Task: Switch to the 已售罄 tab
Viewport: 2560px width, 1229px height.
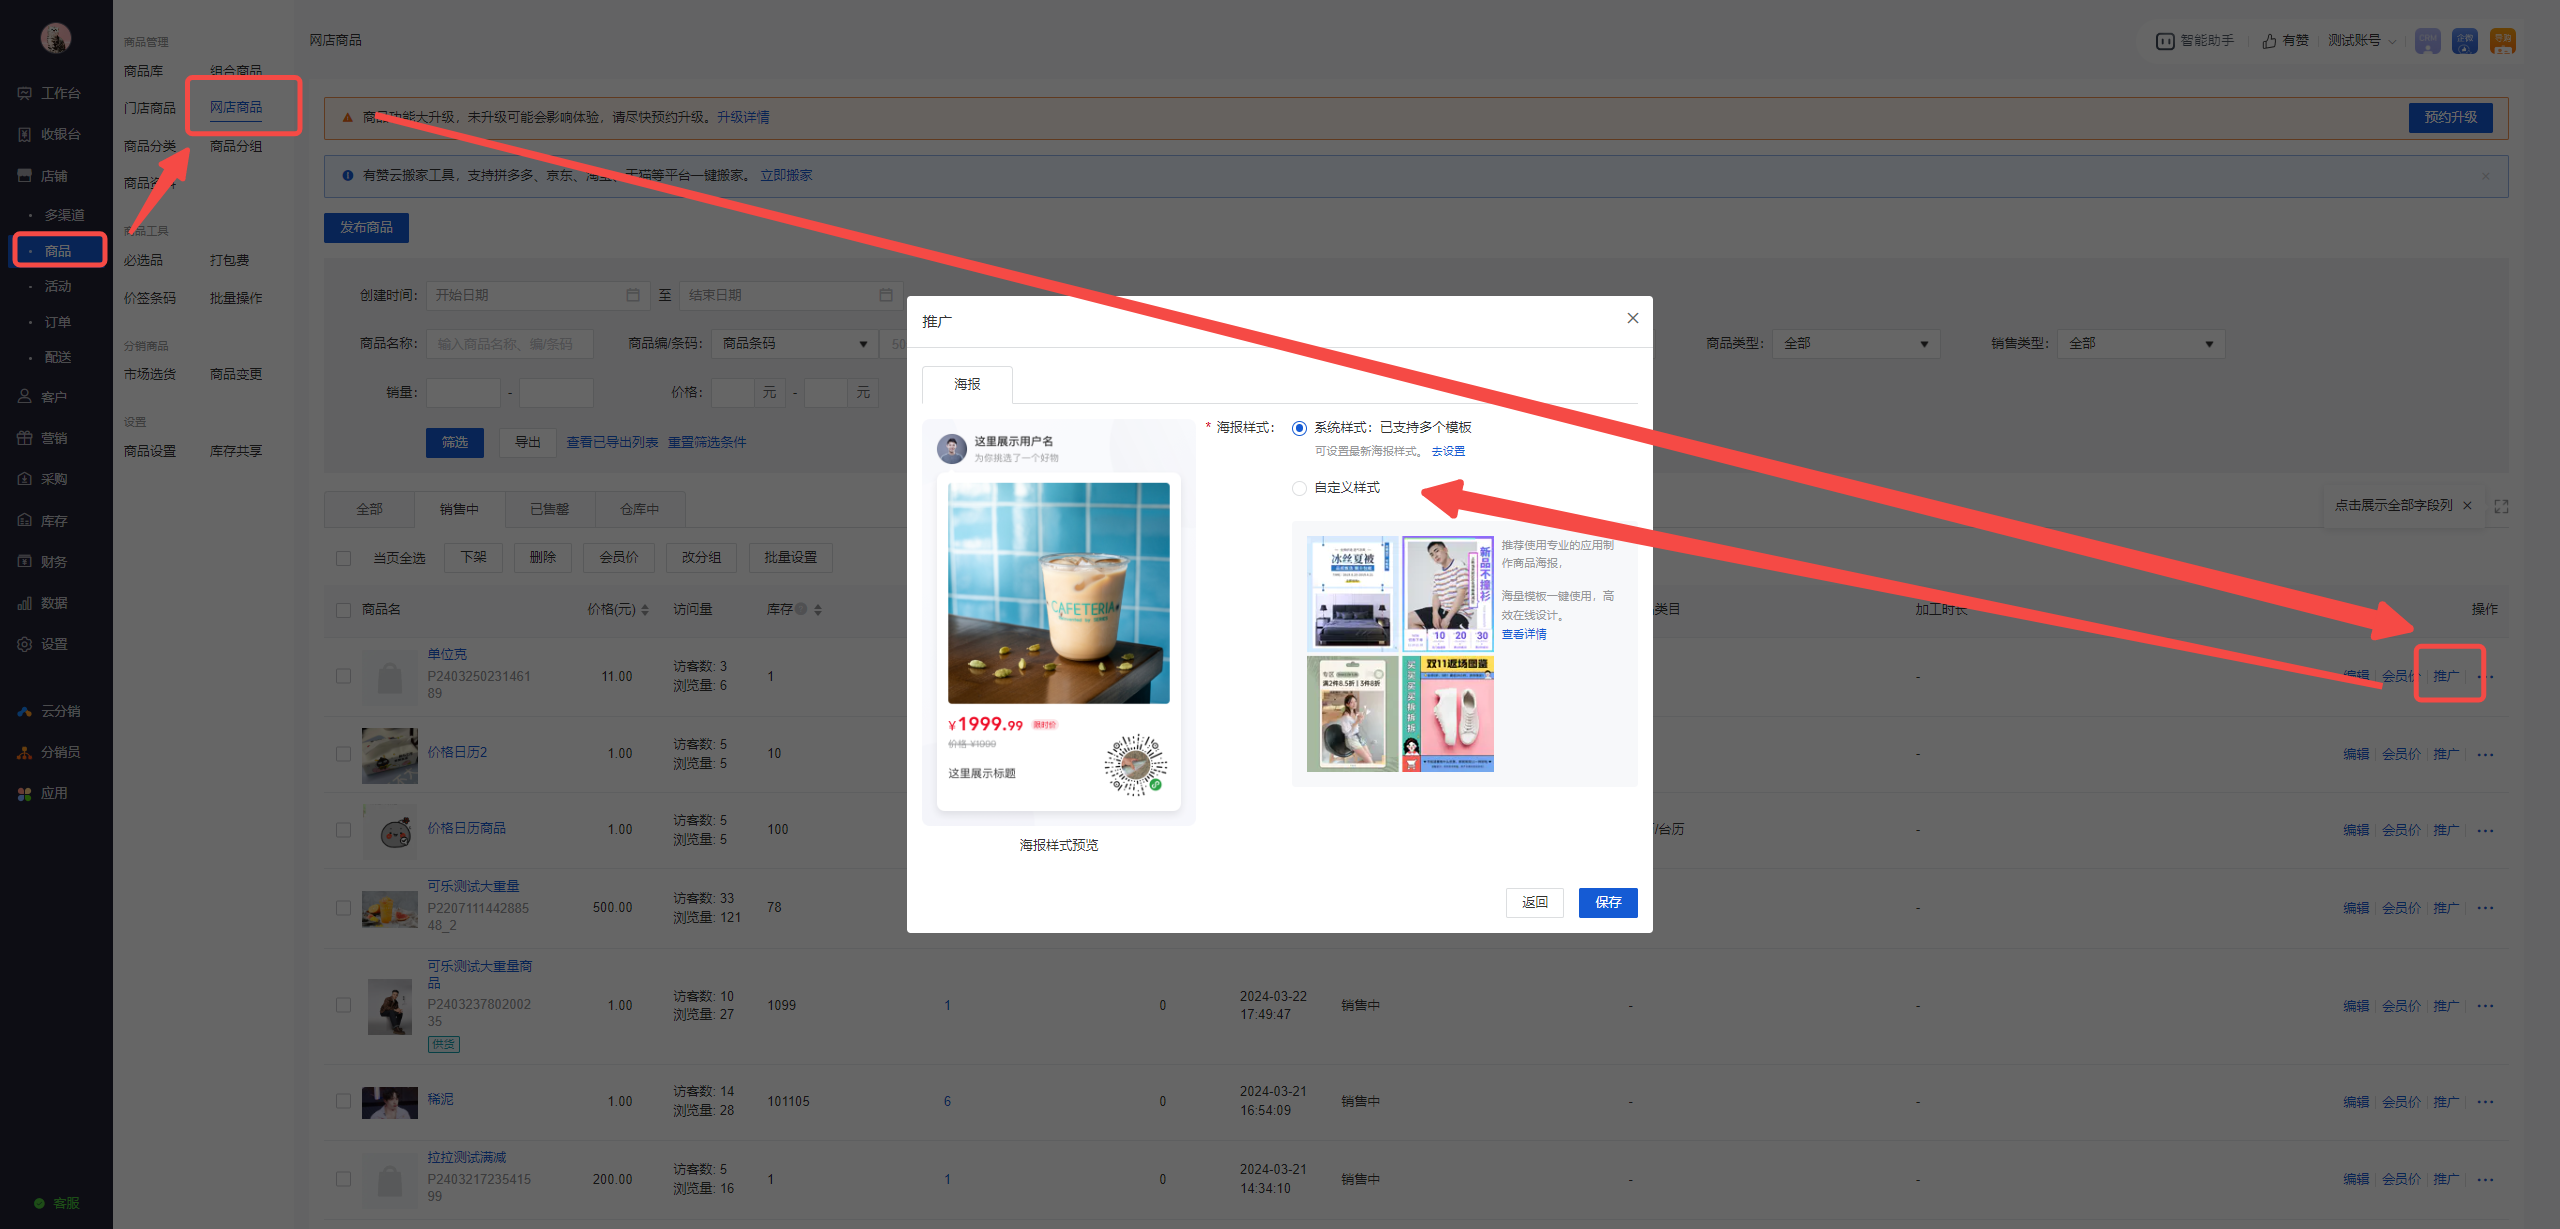Action: tap(549, 509)
